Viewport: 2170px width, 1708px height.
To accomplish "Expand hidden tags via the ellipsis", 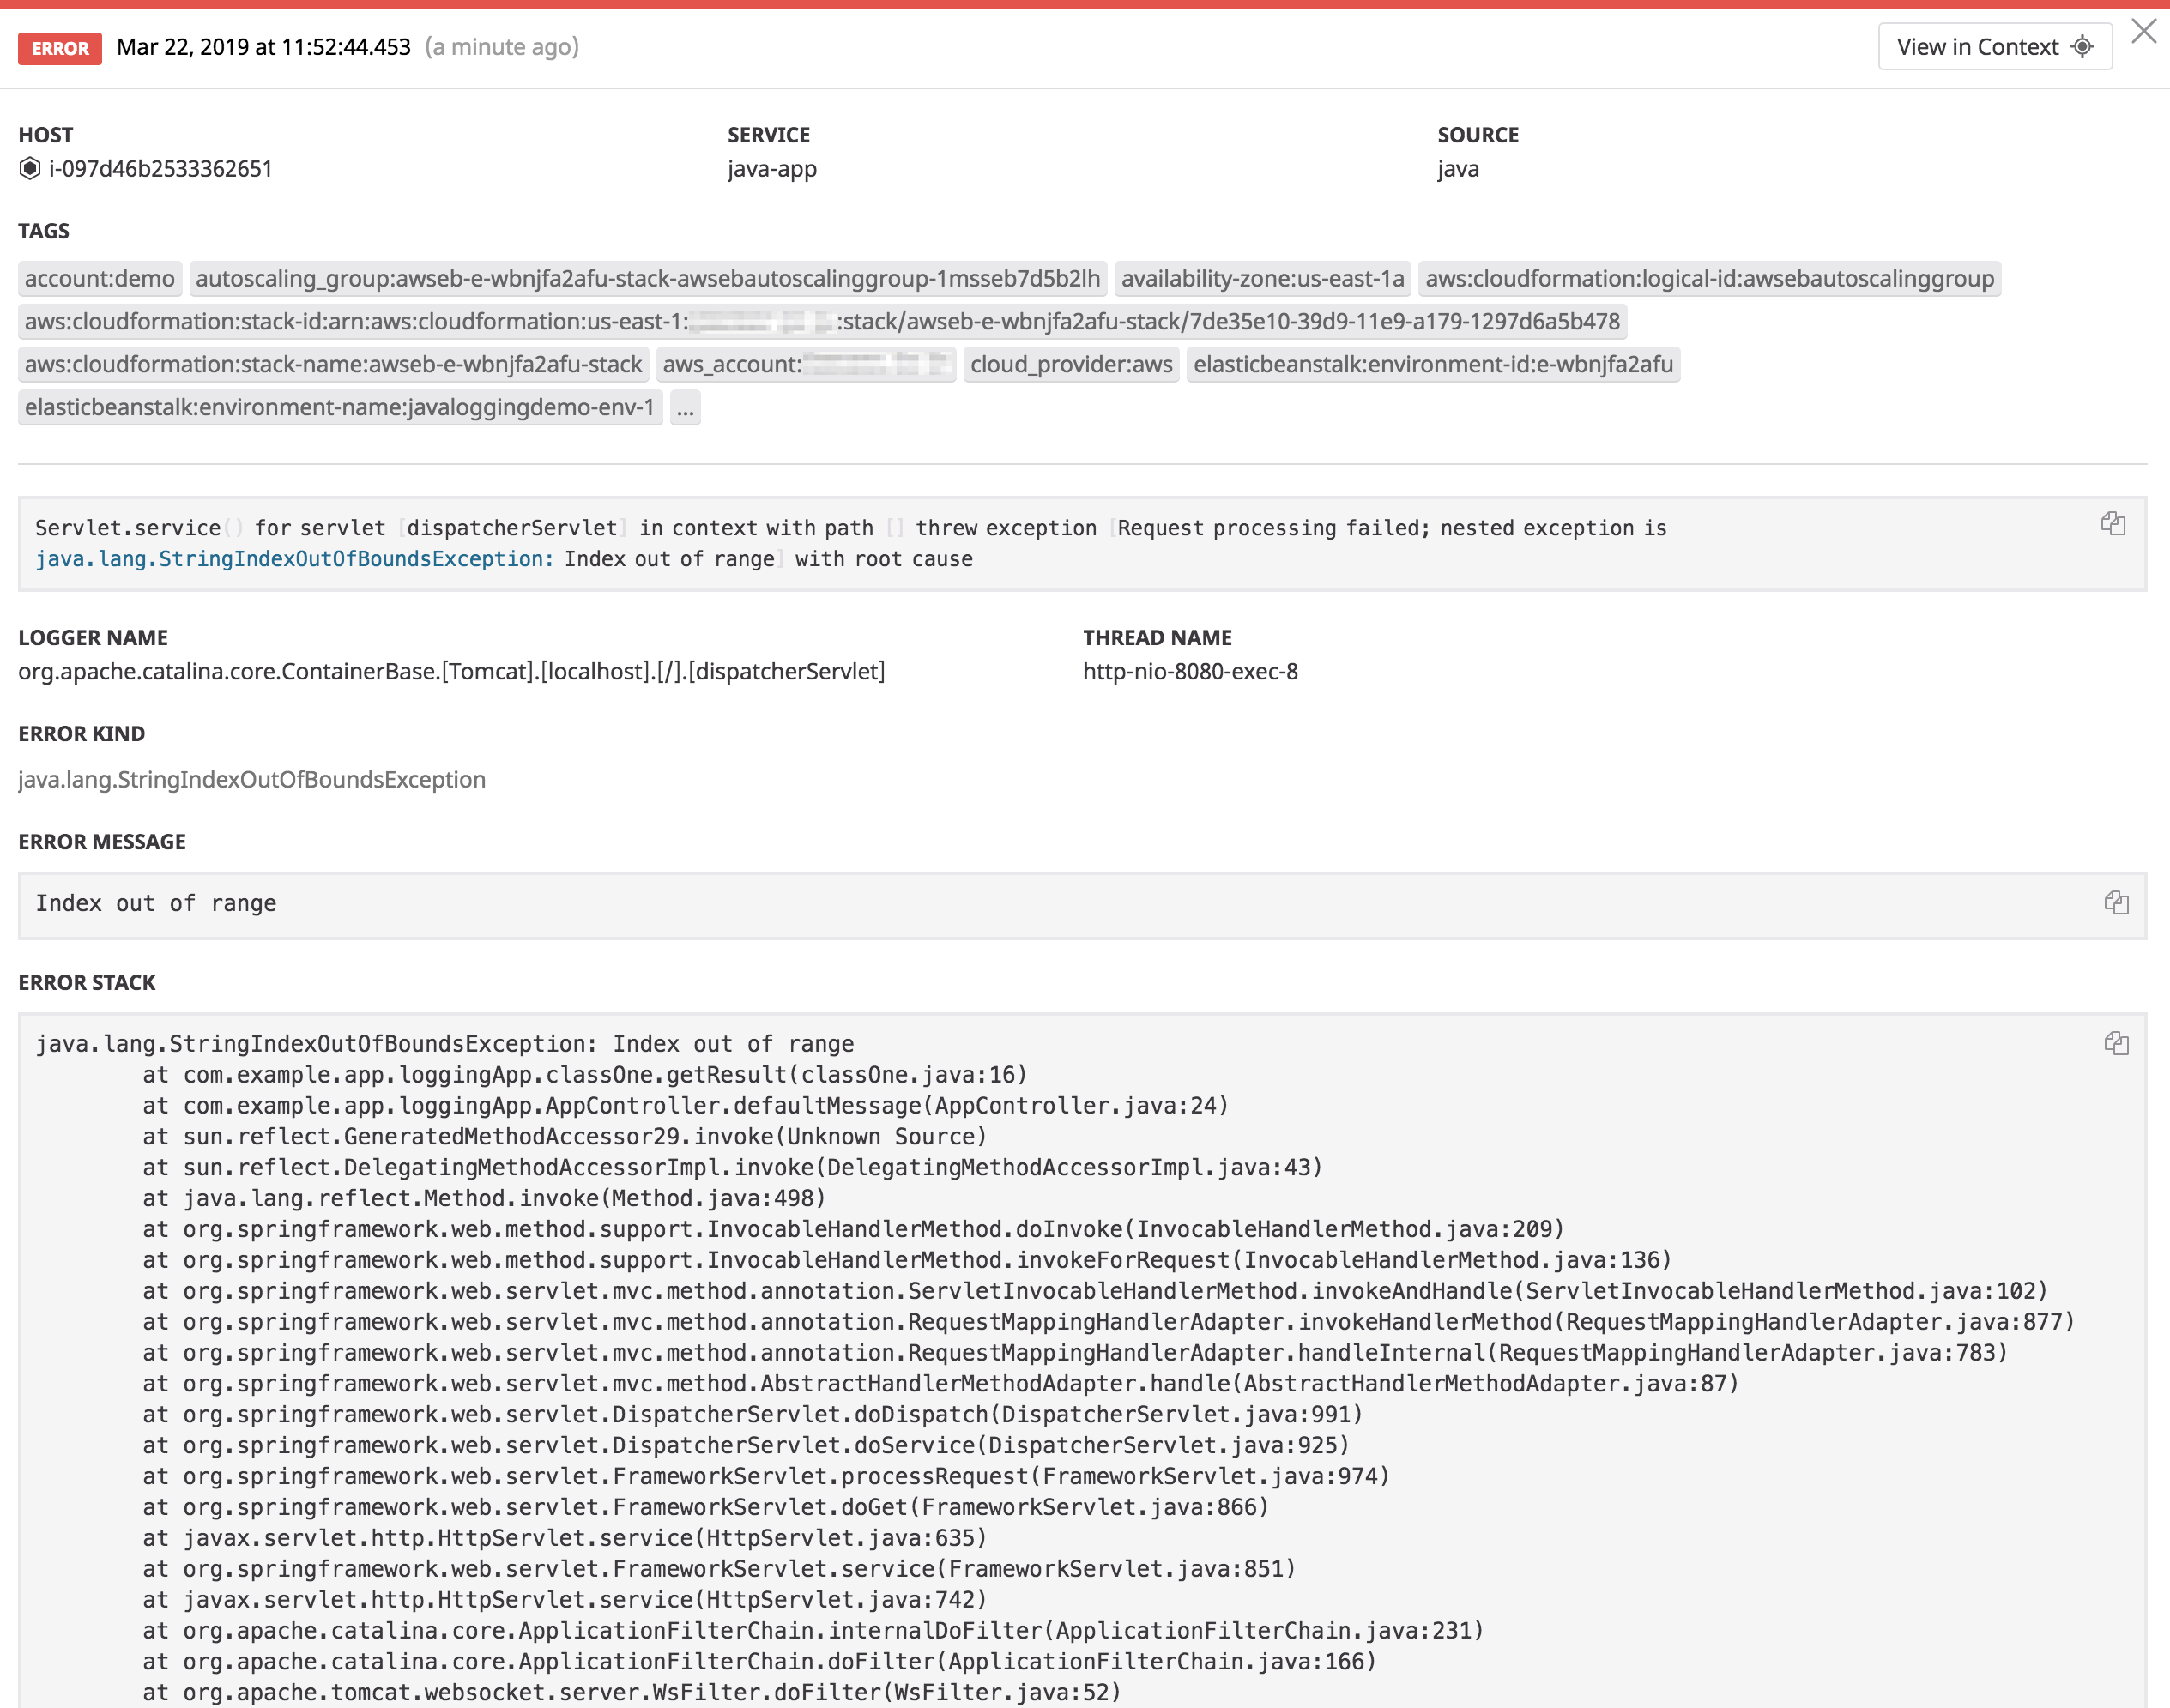I will (x=685, y=407).
